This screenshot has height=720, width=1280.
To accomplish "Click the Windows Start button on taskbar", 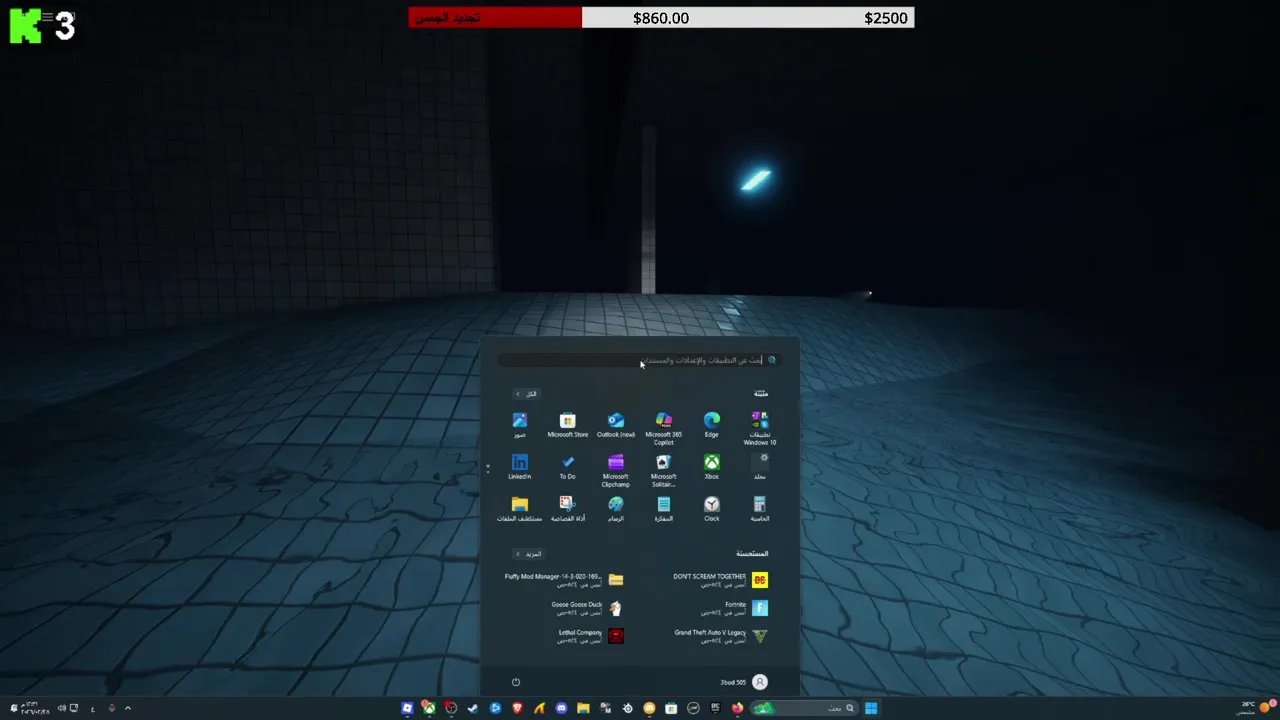I will coord(871,708).
